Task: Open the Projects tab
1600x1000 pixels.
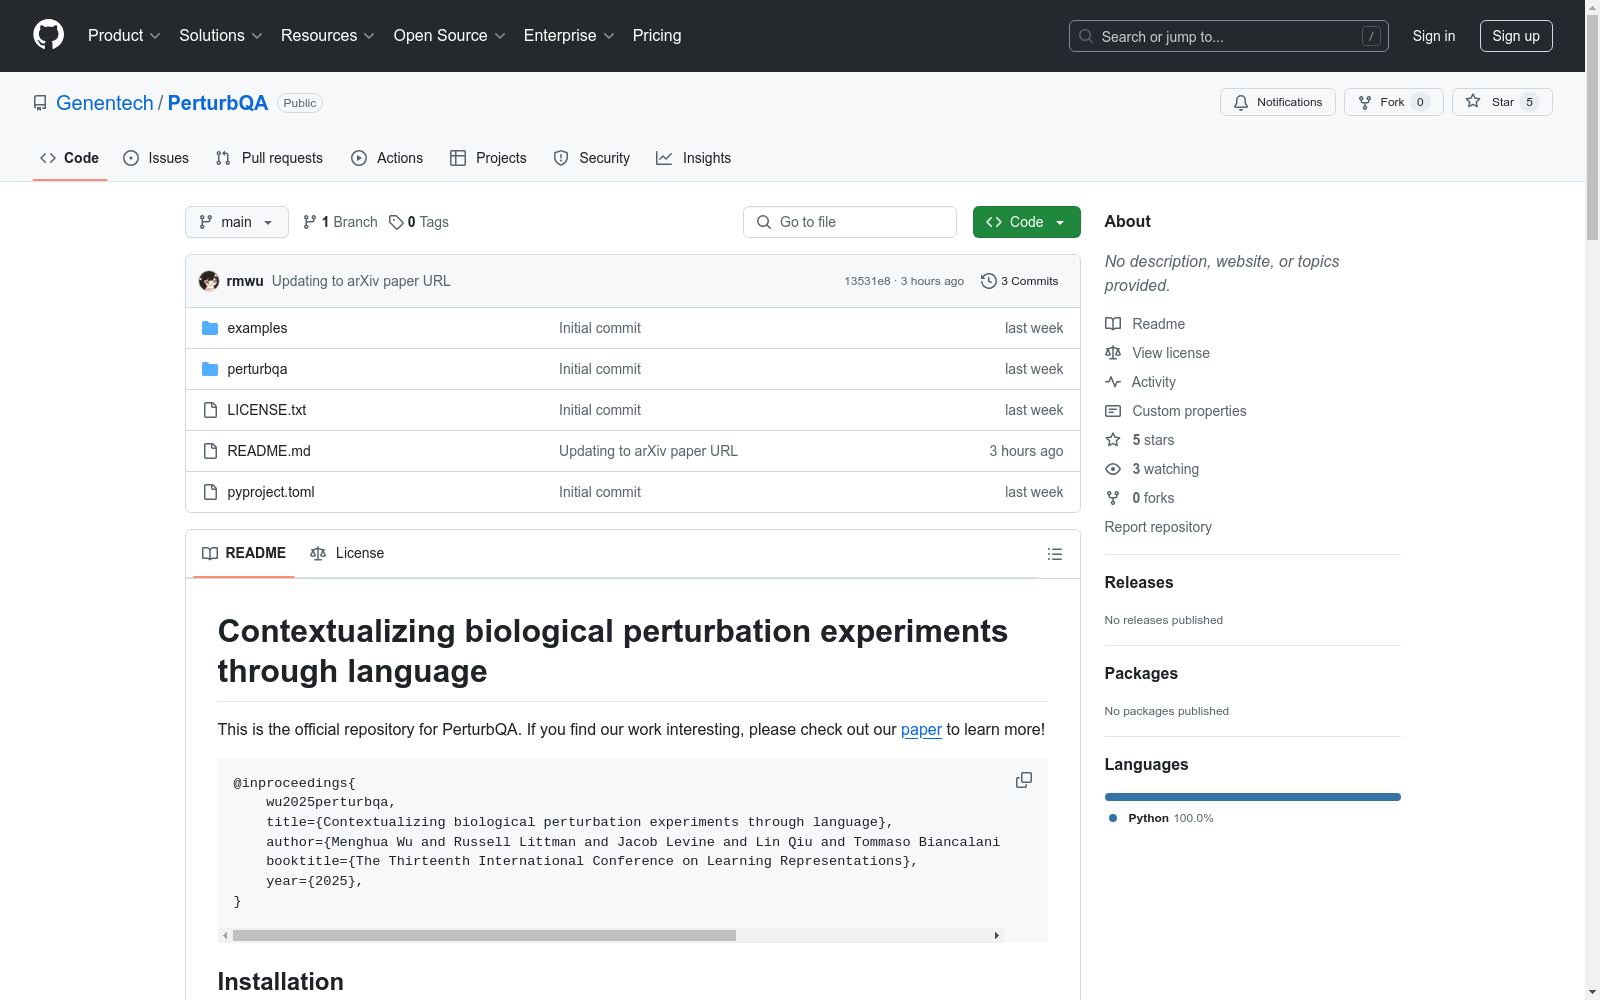Action: (x=488, y=158)
